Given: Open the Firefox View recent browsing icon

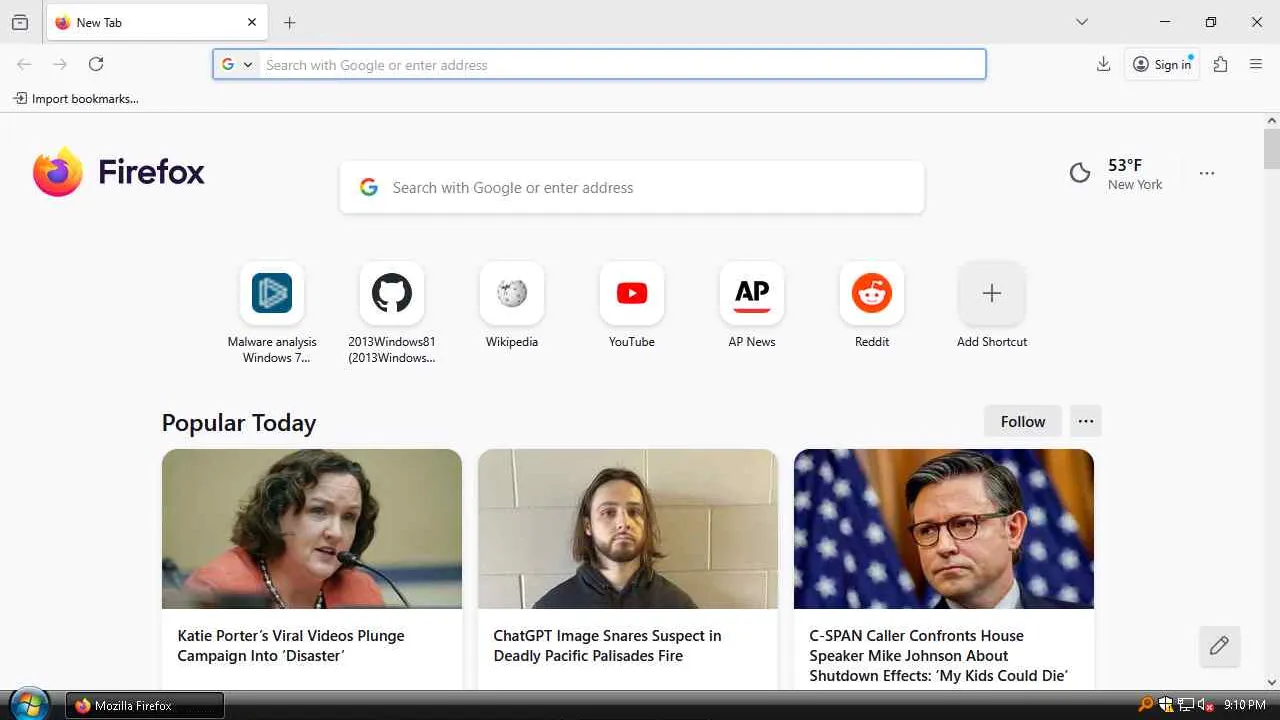Looking at the screenshot, I should pos(20,22).
